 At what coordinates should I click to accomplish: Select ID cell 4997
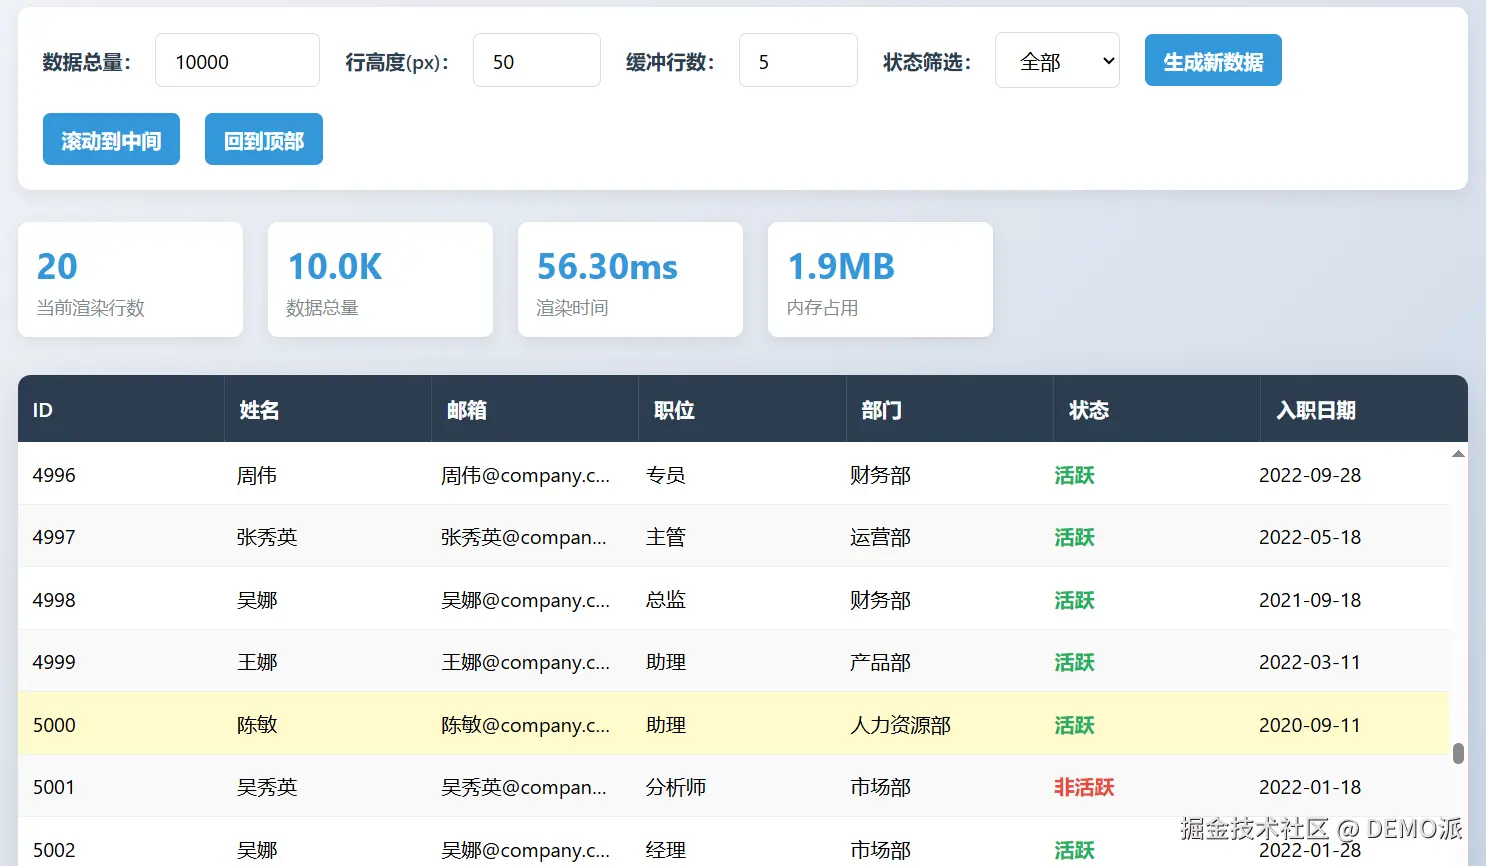click(x=54, y=537)
